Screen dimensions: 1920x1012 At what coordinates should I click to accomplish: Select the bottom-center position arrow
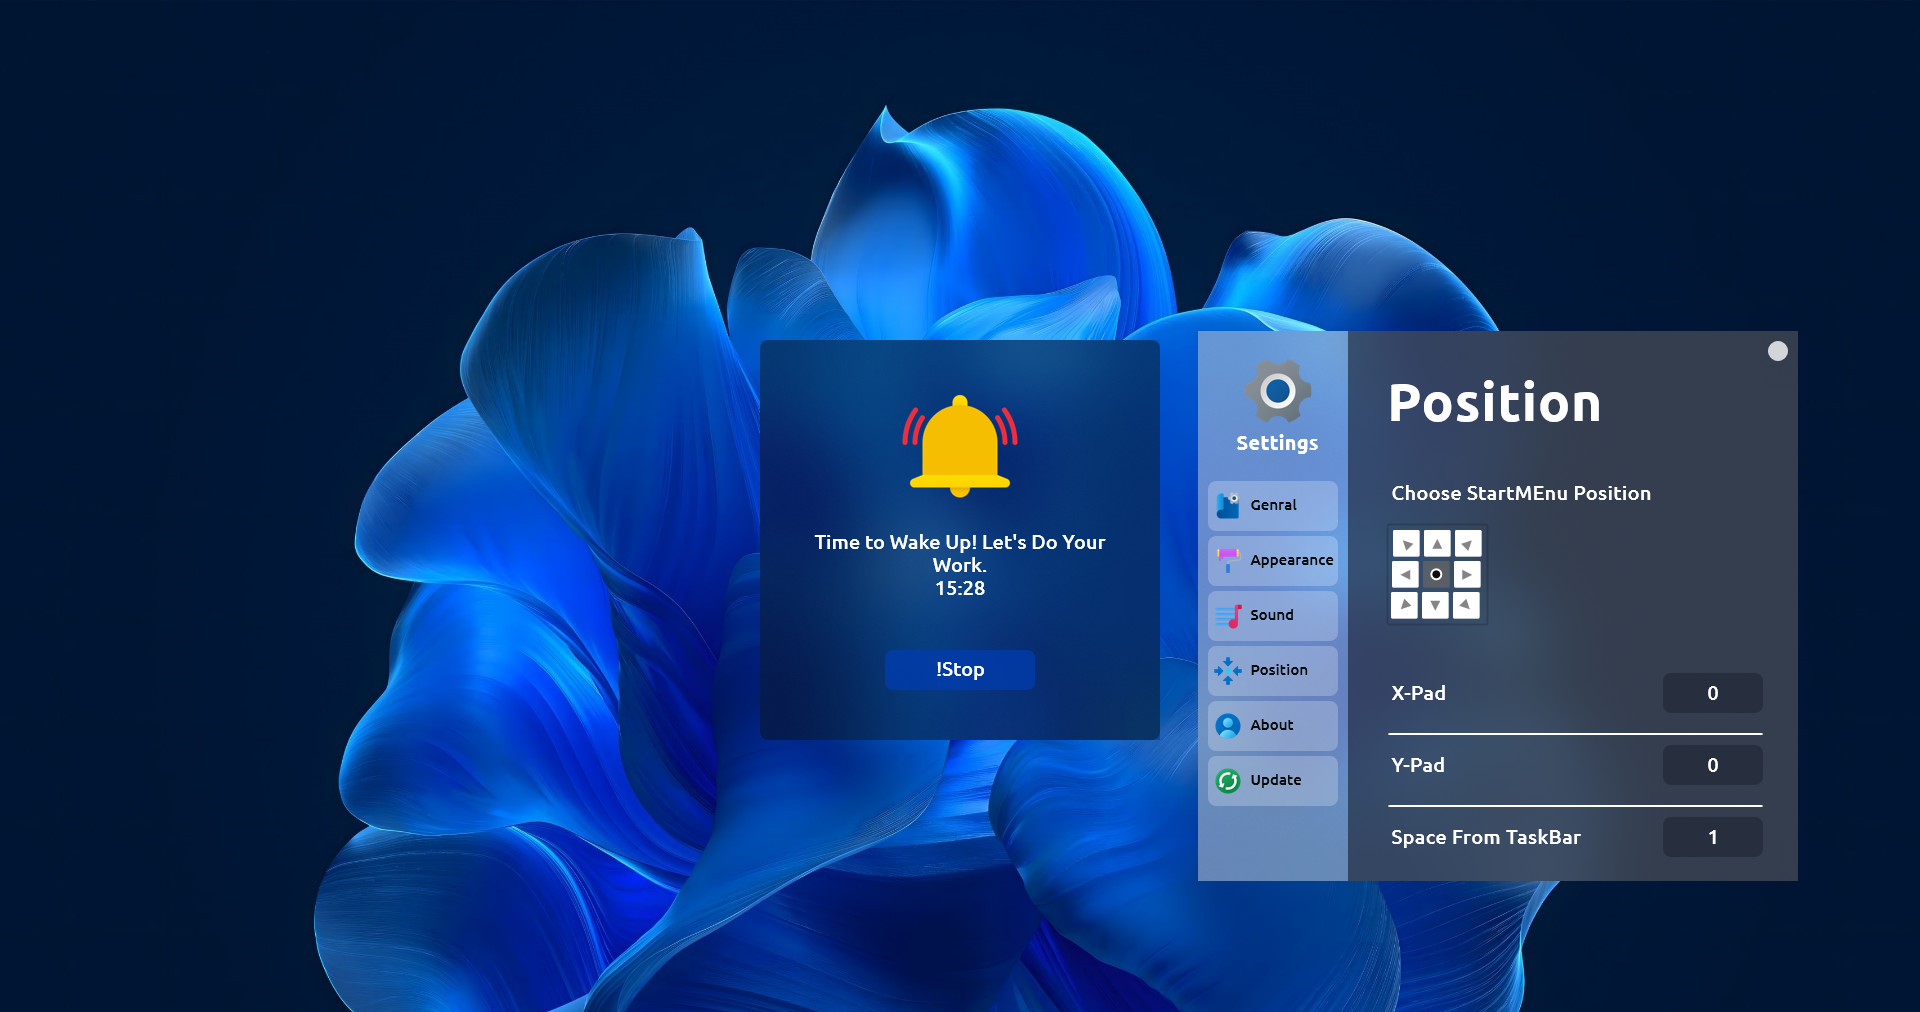point(1436,605)
